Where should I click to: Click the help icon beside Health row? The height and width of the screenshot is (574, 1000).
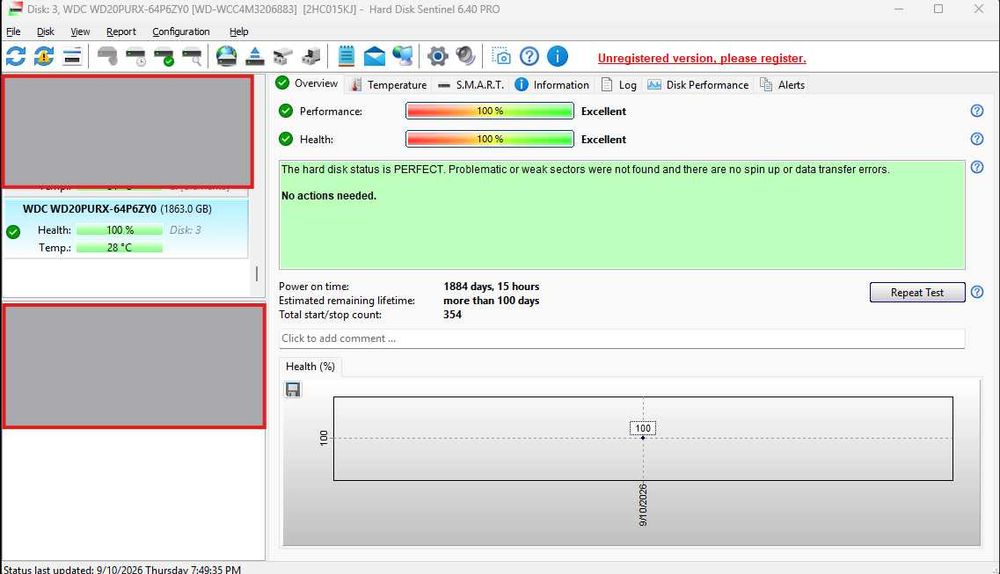tap(977, 138)
